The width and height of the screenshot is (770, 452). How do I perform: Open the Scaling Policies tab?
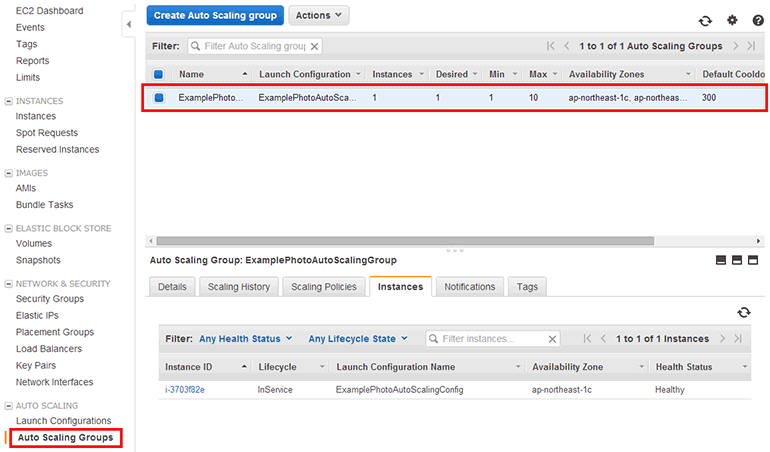(x=323, y=287)
